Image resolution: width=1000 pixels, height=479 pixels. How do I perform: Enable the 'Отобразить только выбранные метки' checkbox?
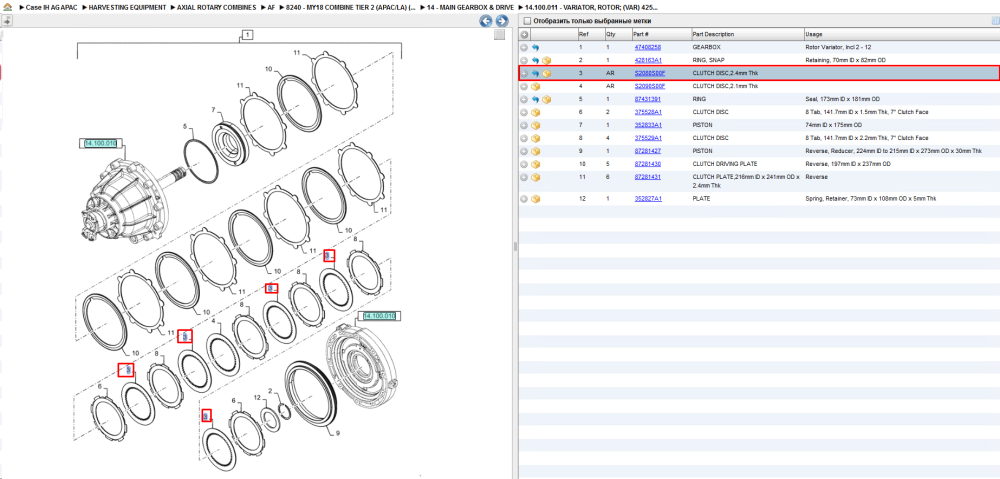[x=527, y=21]
